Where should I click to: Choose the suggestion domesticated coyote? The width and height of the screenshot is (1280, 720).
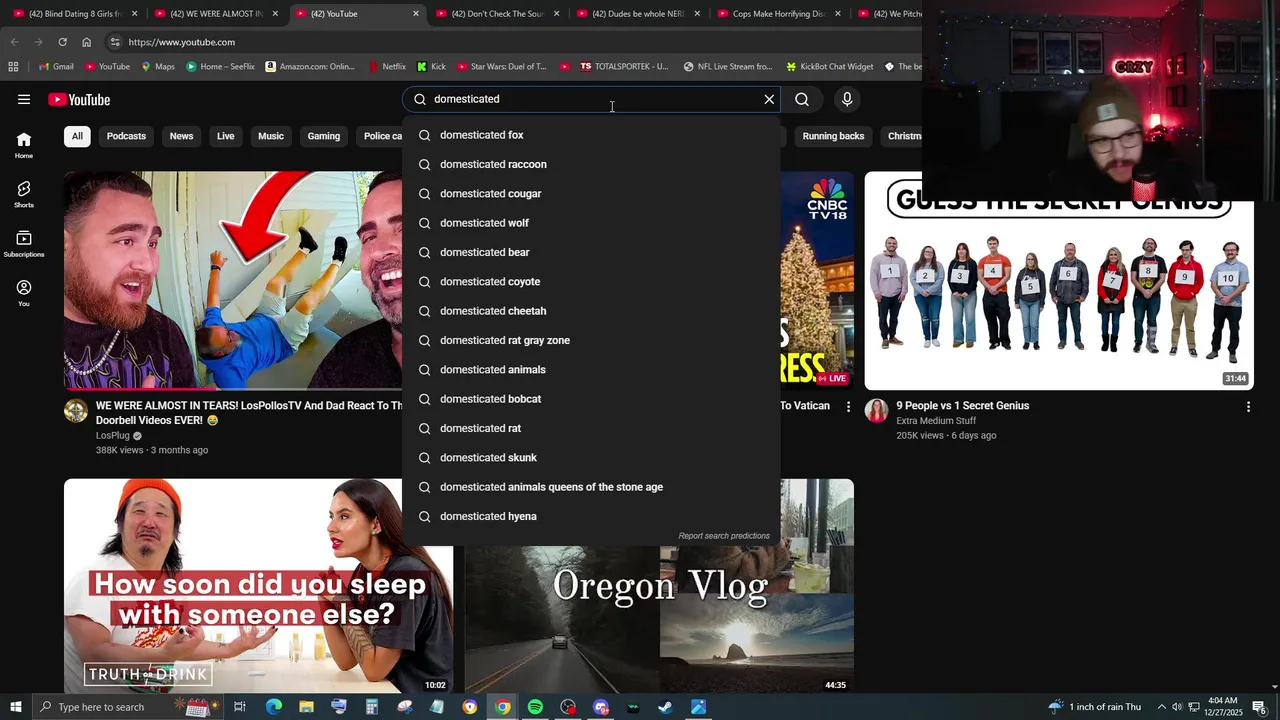(591, 282)
